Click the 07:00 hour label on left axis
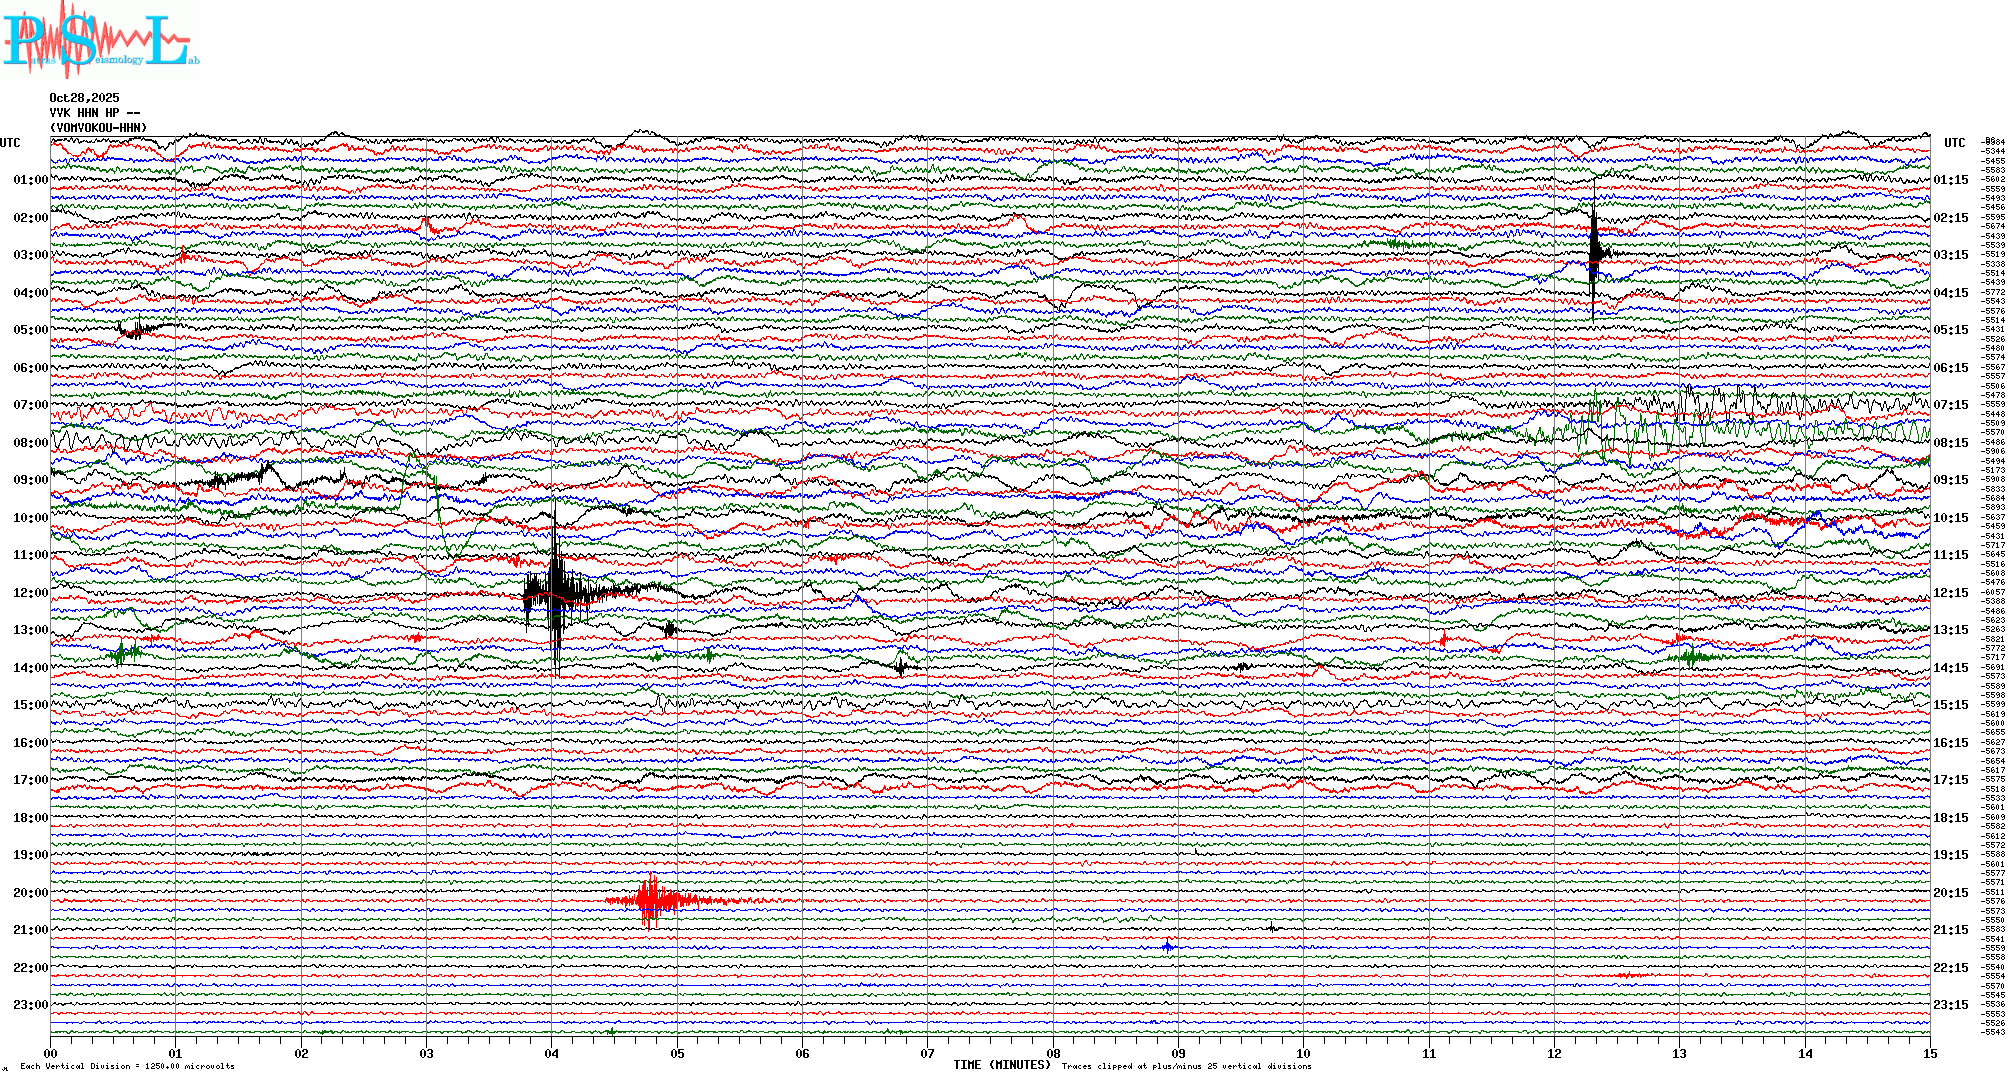The height and width of the screenshot is (1080, 2010). [30, 405]
